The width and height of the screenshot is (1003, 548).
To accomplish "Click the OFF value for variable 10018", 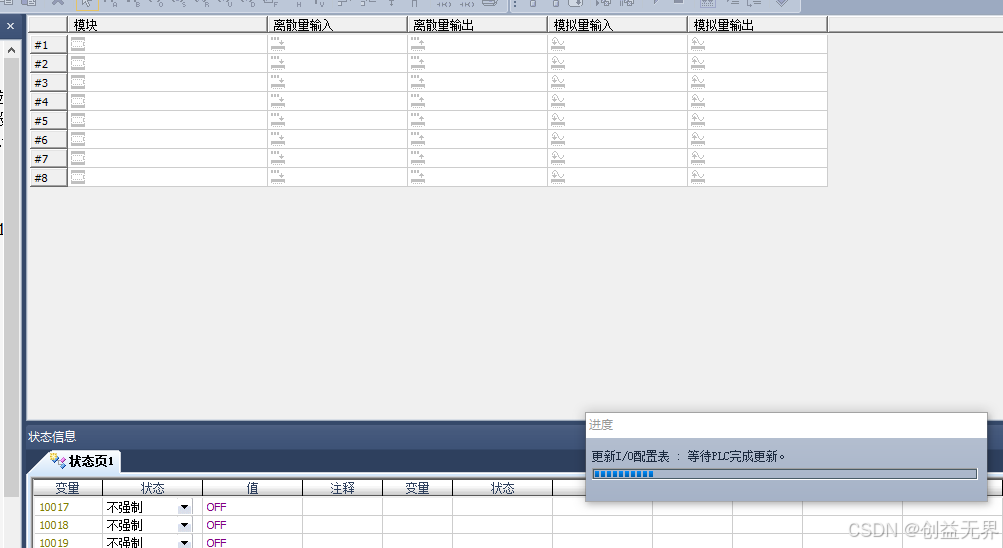I will coord(216,525).
